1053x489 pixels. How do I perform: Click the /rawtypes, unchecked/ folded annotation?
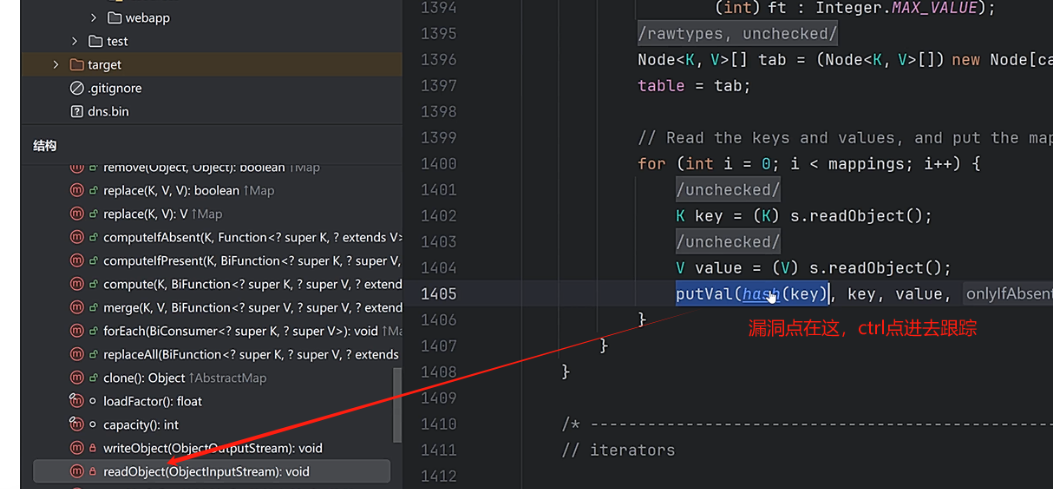pyautogui.click(x=738, y=34)
